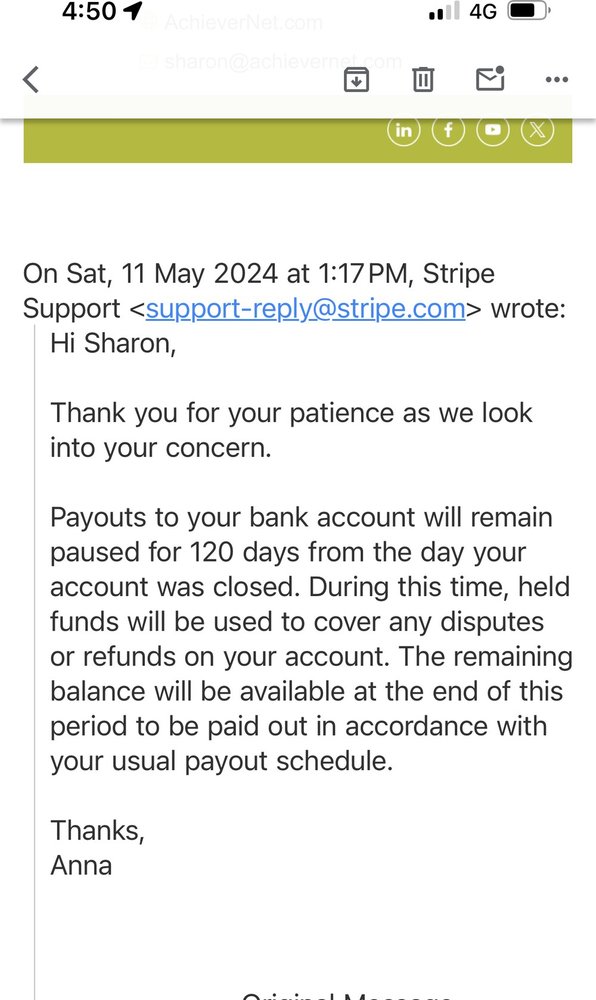Open the three-dot more options menu
Viewport: 596px width, 1000px height.
pyautogui.click(x=556, y=80)
